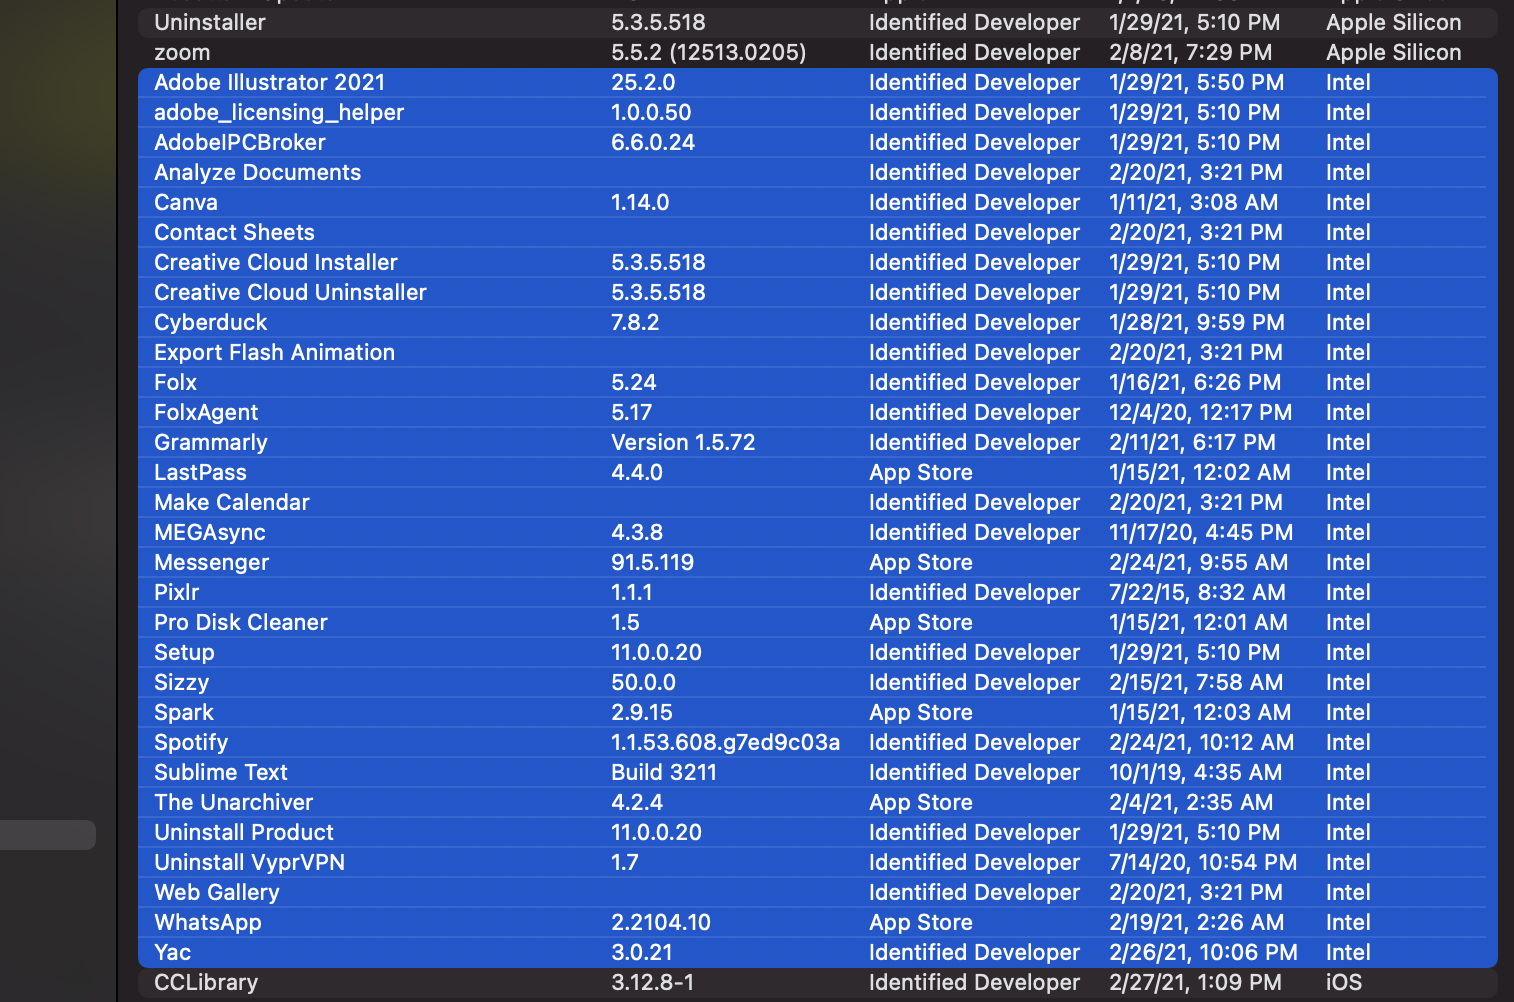The image size is (1514, 1002).
Task: Click Grammarly's Version 1.5.72 cell
Action: [683, 442]
